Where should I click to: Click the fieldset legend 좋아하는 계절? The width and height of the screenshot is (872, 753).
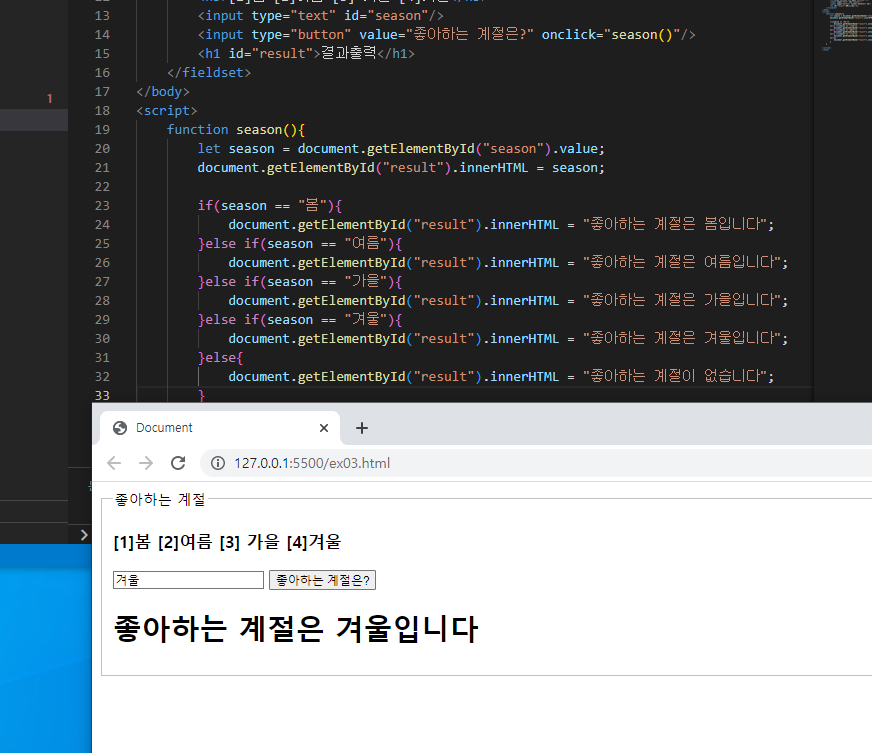pos(160,499)
